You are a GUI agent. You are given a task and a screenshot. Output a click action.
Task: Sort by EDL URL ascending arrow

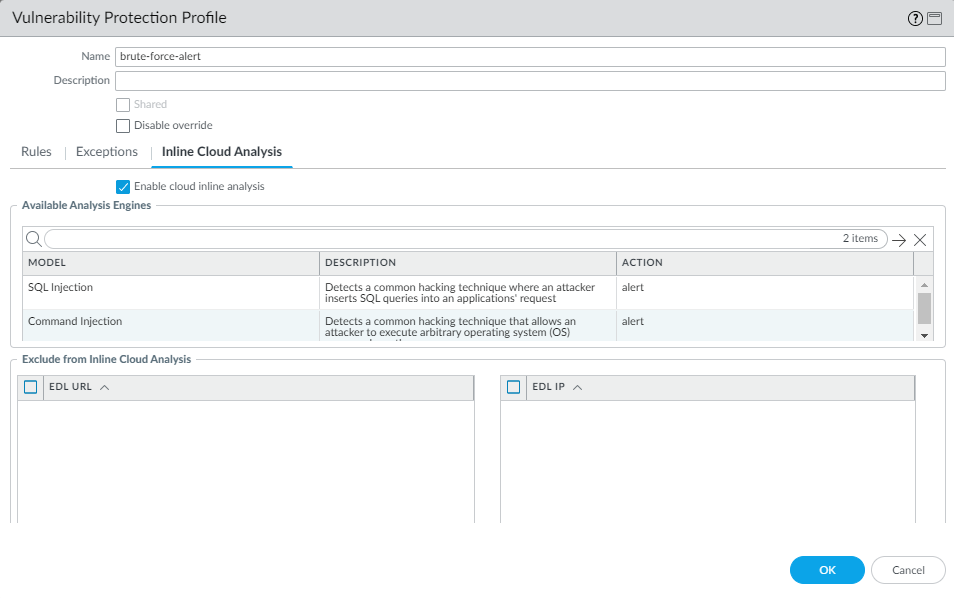[x=105, y=388]
